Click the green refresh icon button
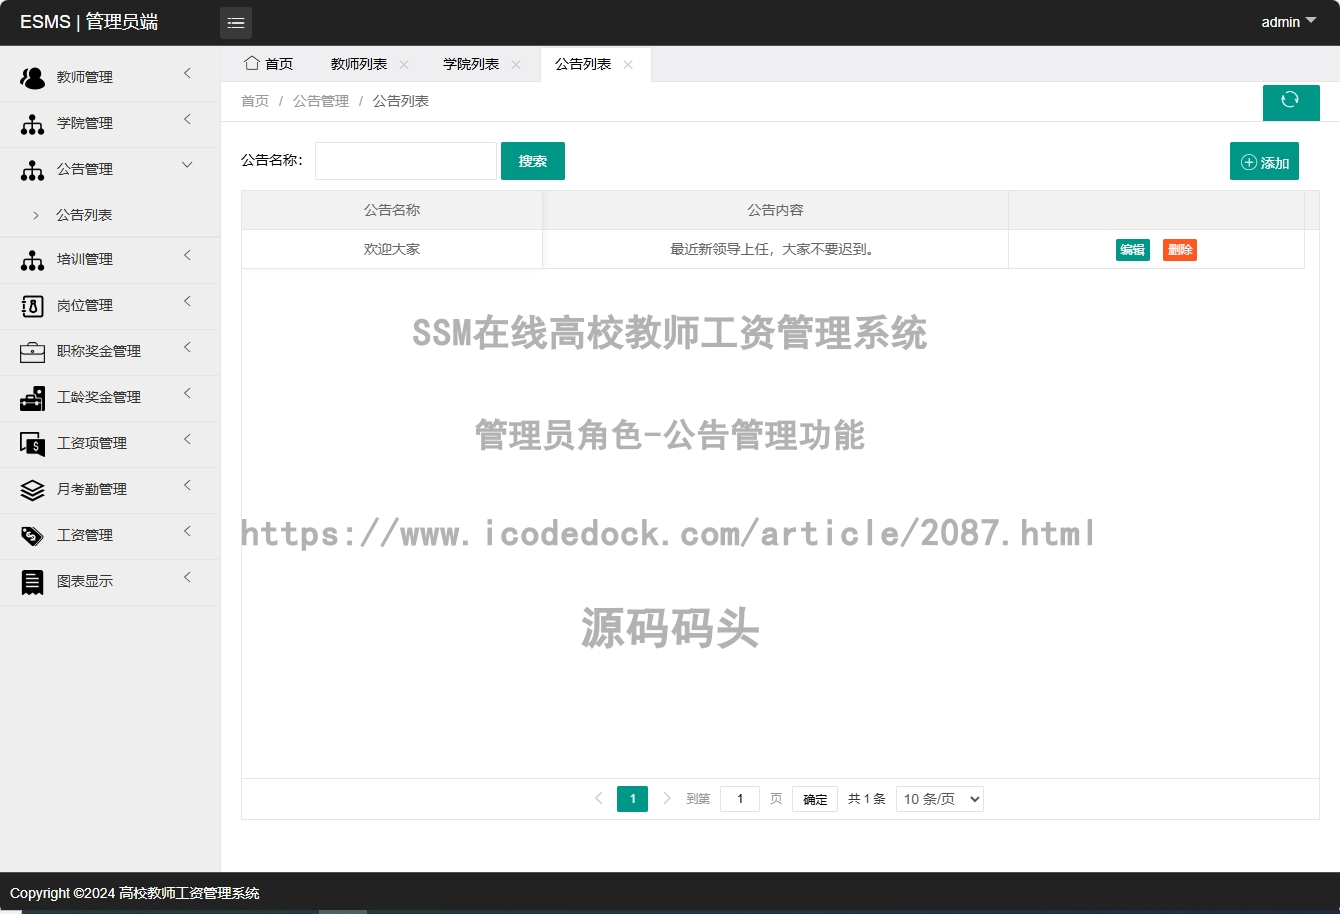This screenshot has height=914, width=1340. (x=1290, y=101)
